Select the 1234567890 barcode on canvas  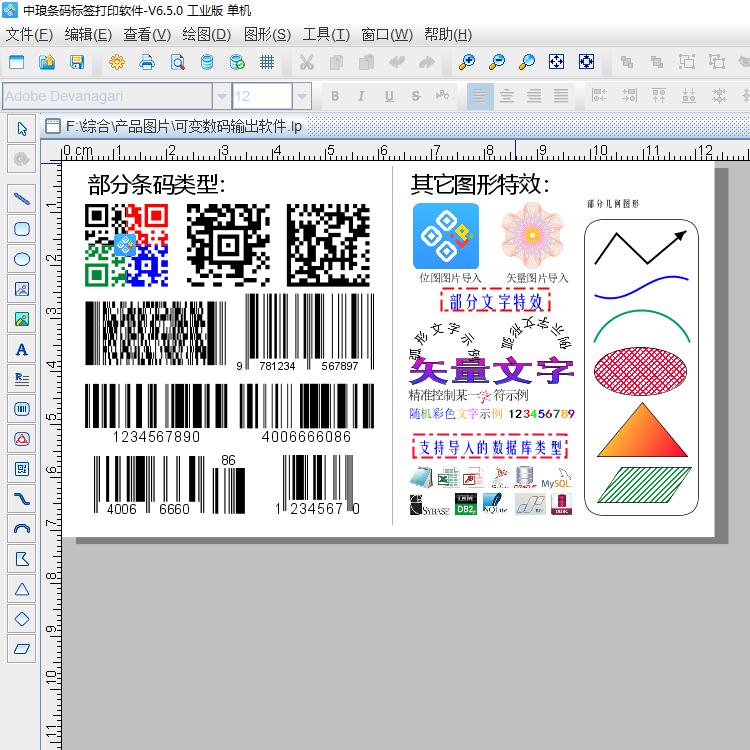click(x=156, y=414)
